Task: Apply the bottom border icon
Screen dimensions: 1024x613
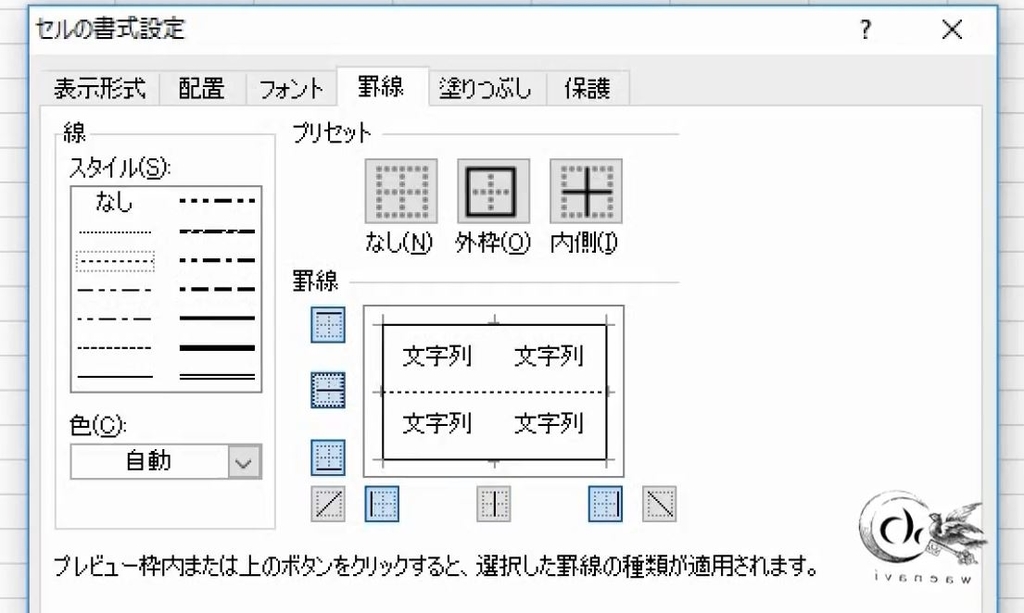Action: (327, 455)
